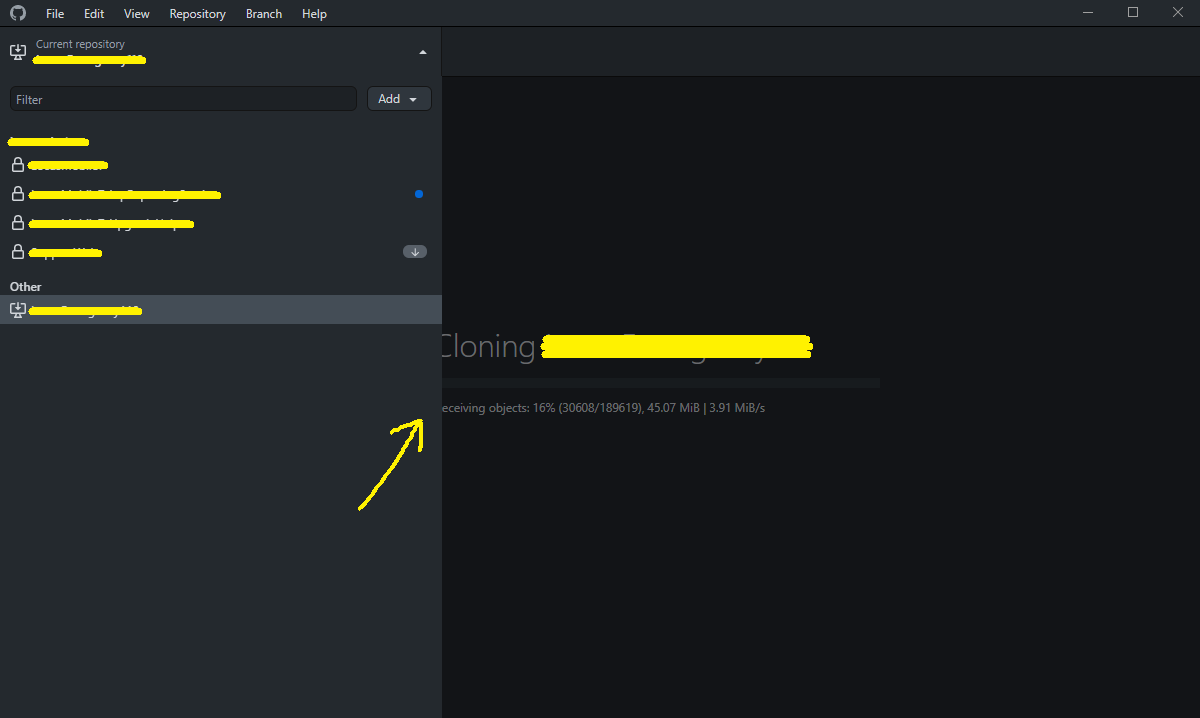Image resolution: width=1200 pixels, height=718 pixels.
Task: Select the cloning repository under Other
Action: [221, 310]
